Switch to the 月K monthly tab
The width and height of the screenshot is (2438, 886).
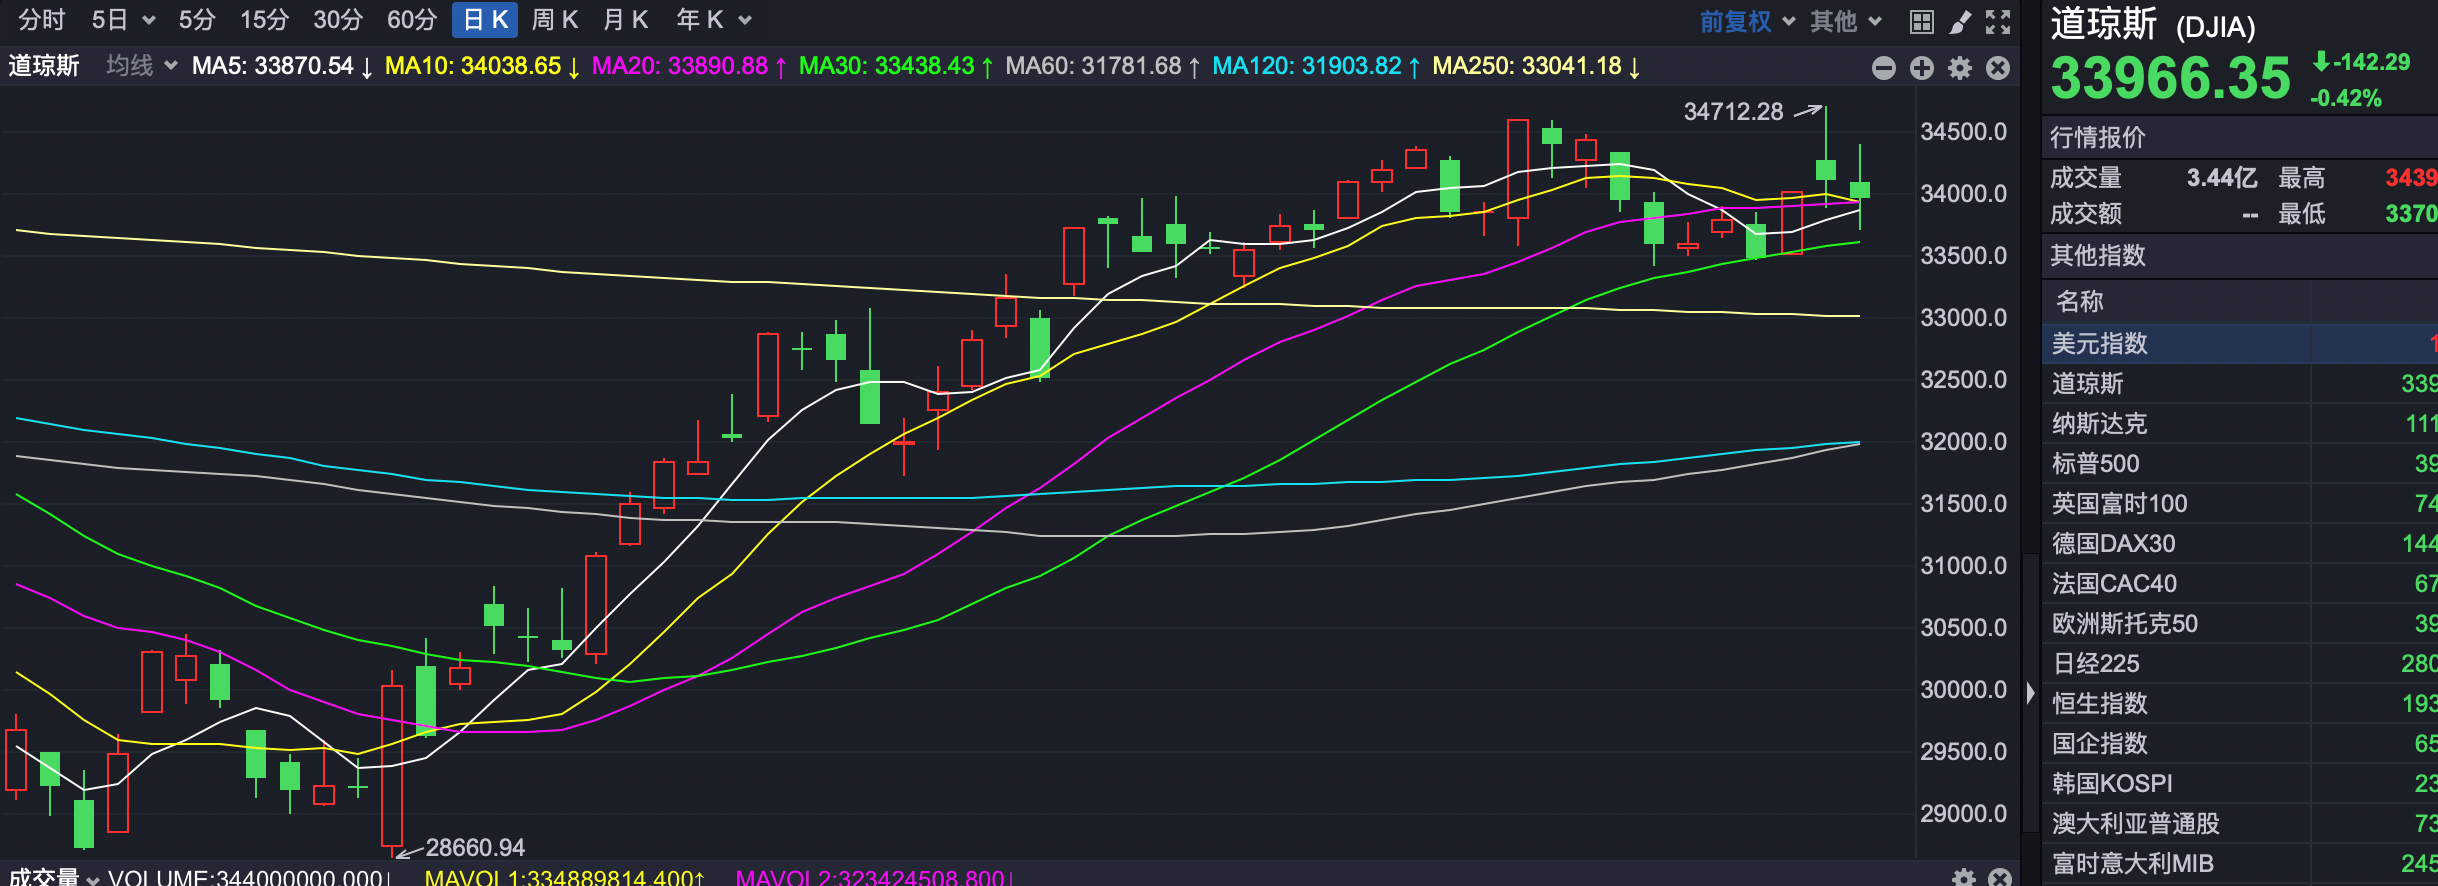(626, 20)
